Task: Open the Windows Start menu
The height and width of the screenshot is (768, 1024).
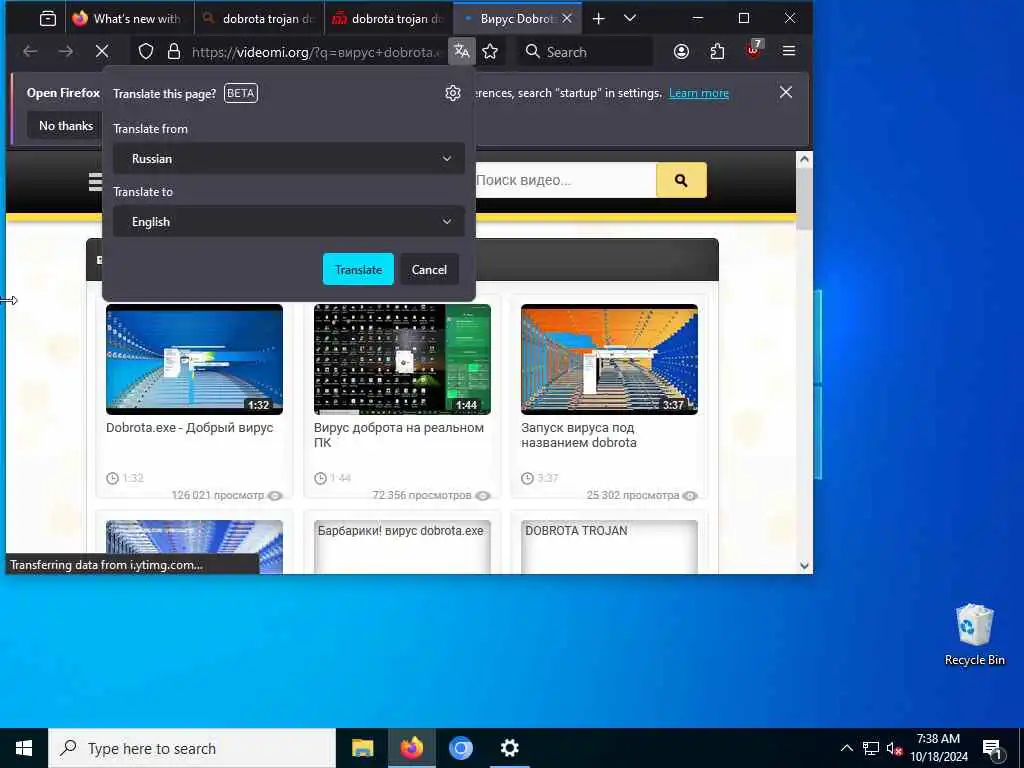Action: click(24, 748)
